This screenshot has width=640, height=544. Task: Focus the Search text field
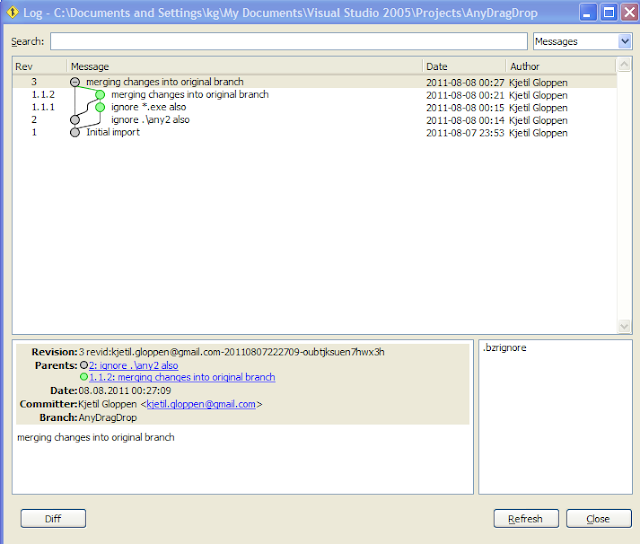(289, 41)
